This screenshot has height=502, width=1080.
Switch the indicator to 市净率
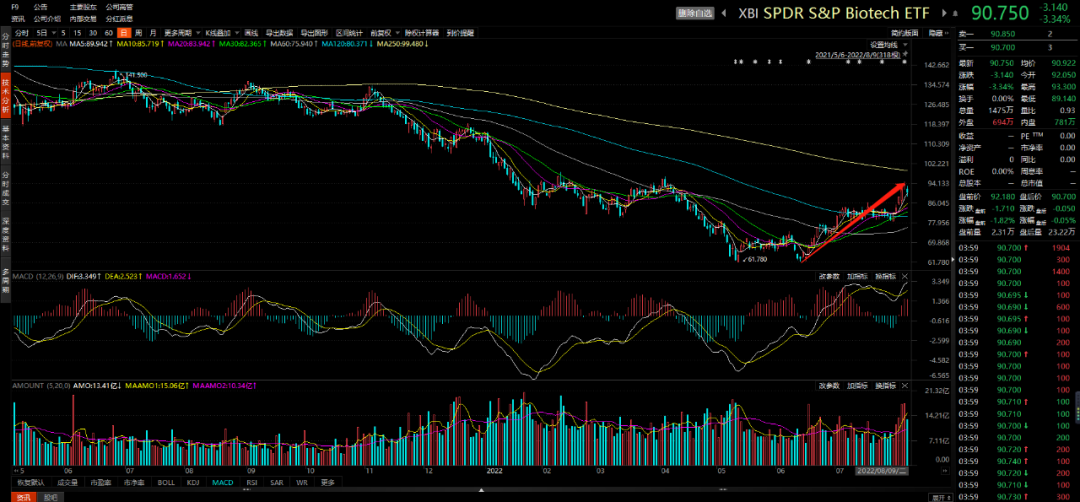pos(135,483)
